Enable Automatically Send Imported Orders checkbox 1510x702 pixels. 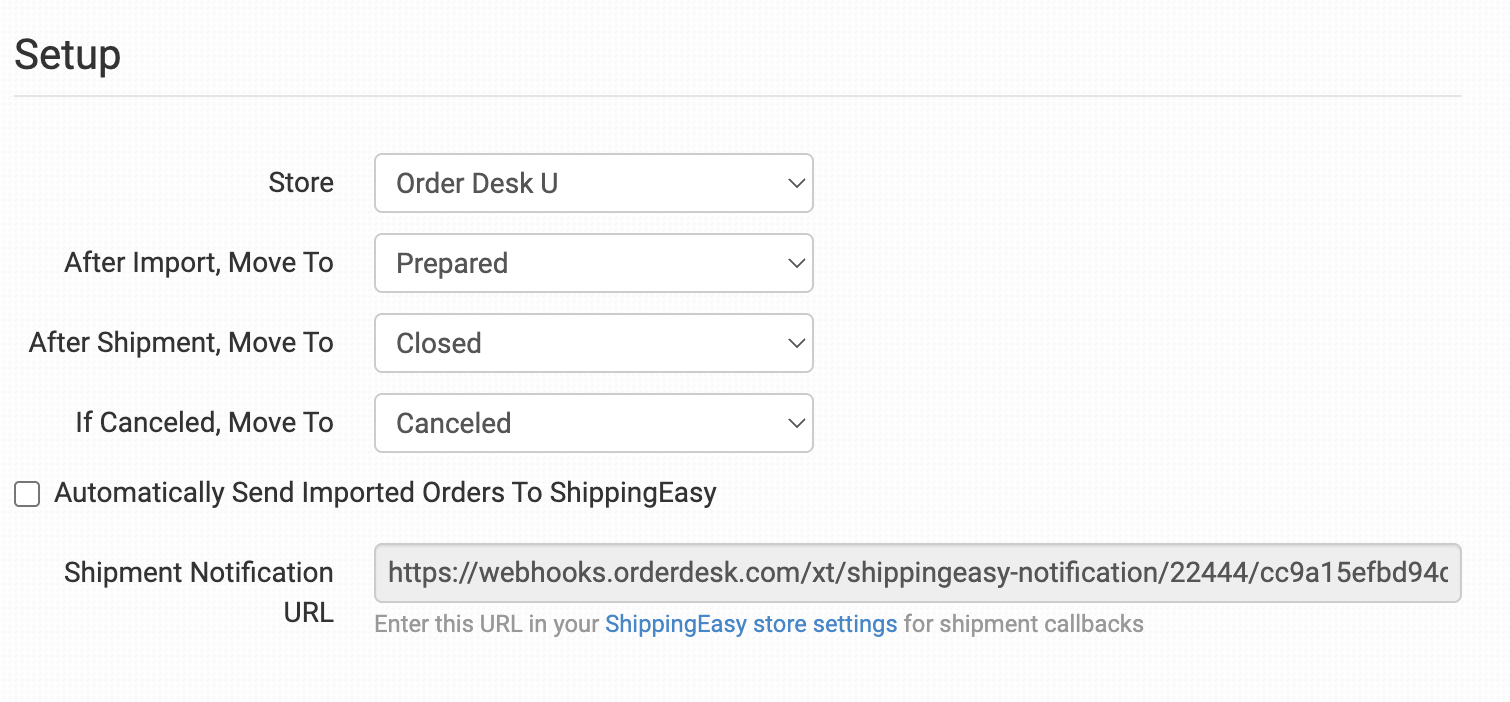coord(27,494)
